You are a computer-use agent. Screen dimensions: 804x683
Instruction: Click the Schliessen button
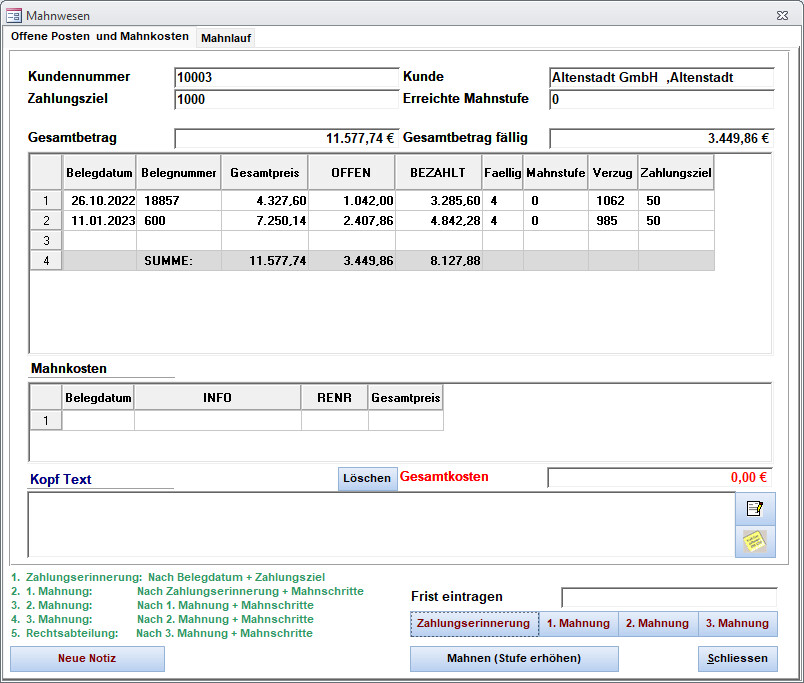[737, 658]
